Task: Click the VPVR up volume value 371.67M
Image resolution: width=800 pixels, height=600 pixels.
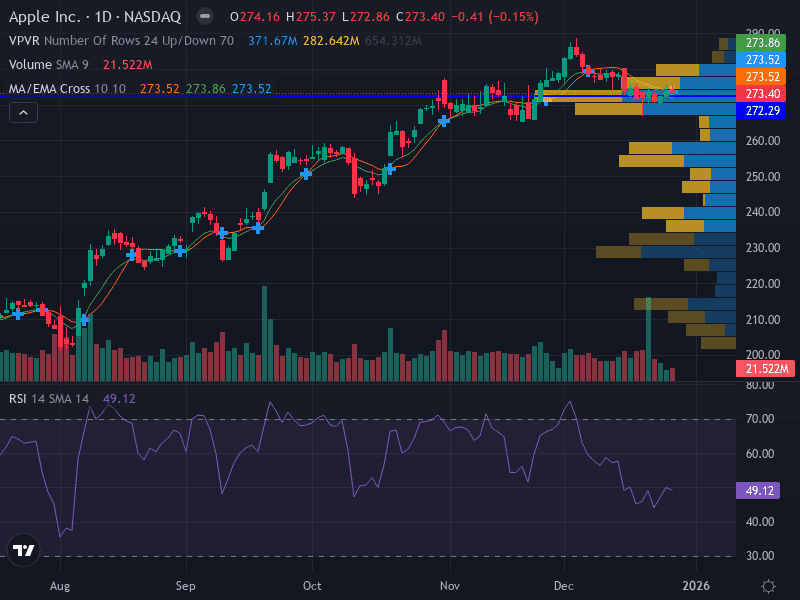Action: point(272,41)
